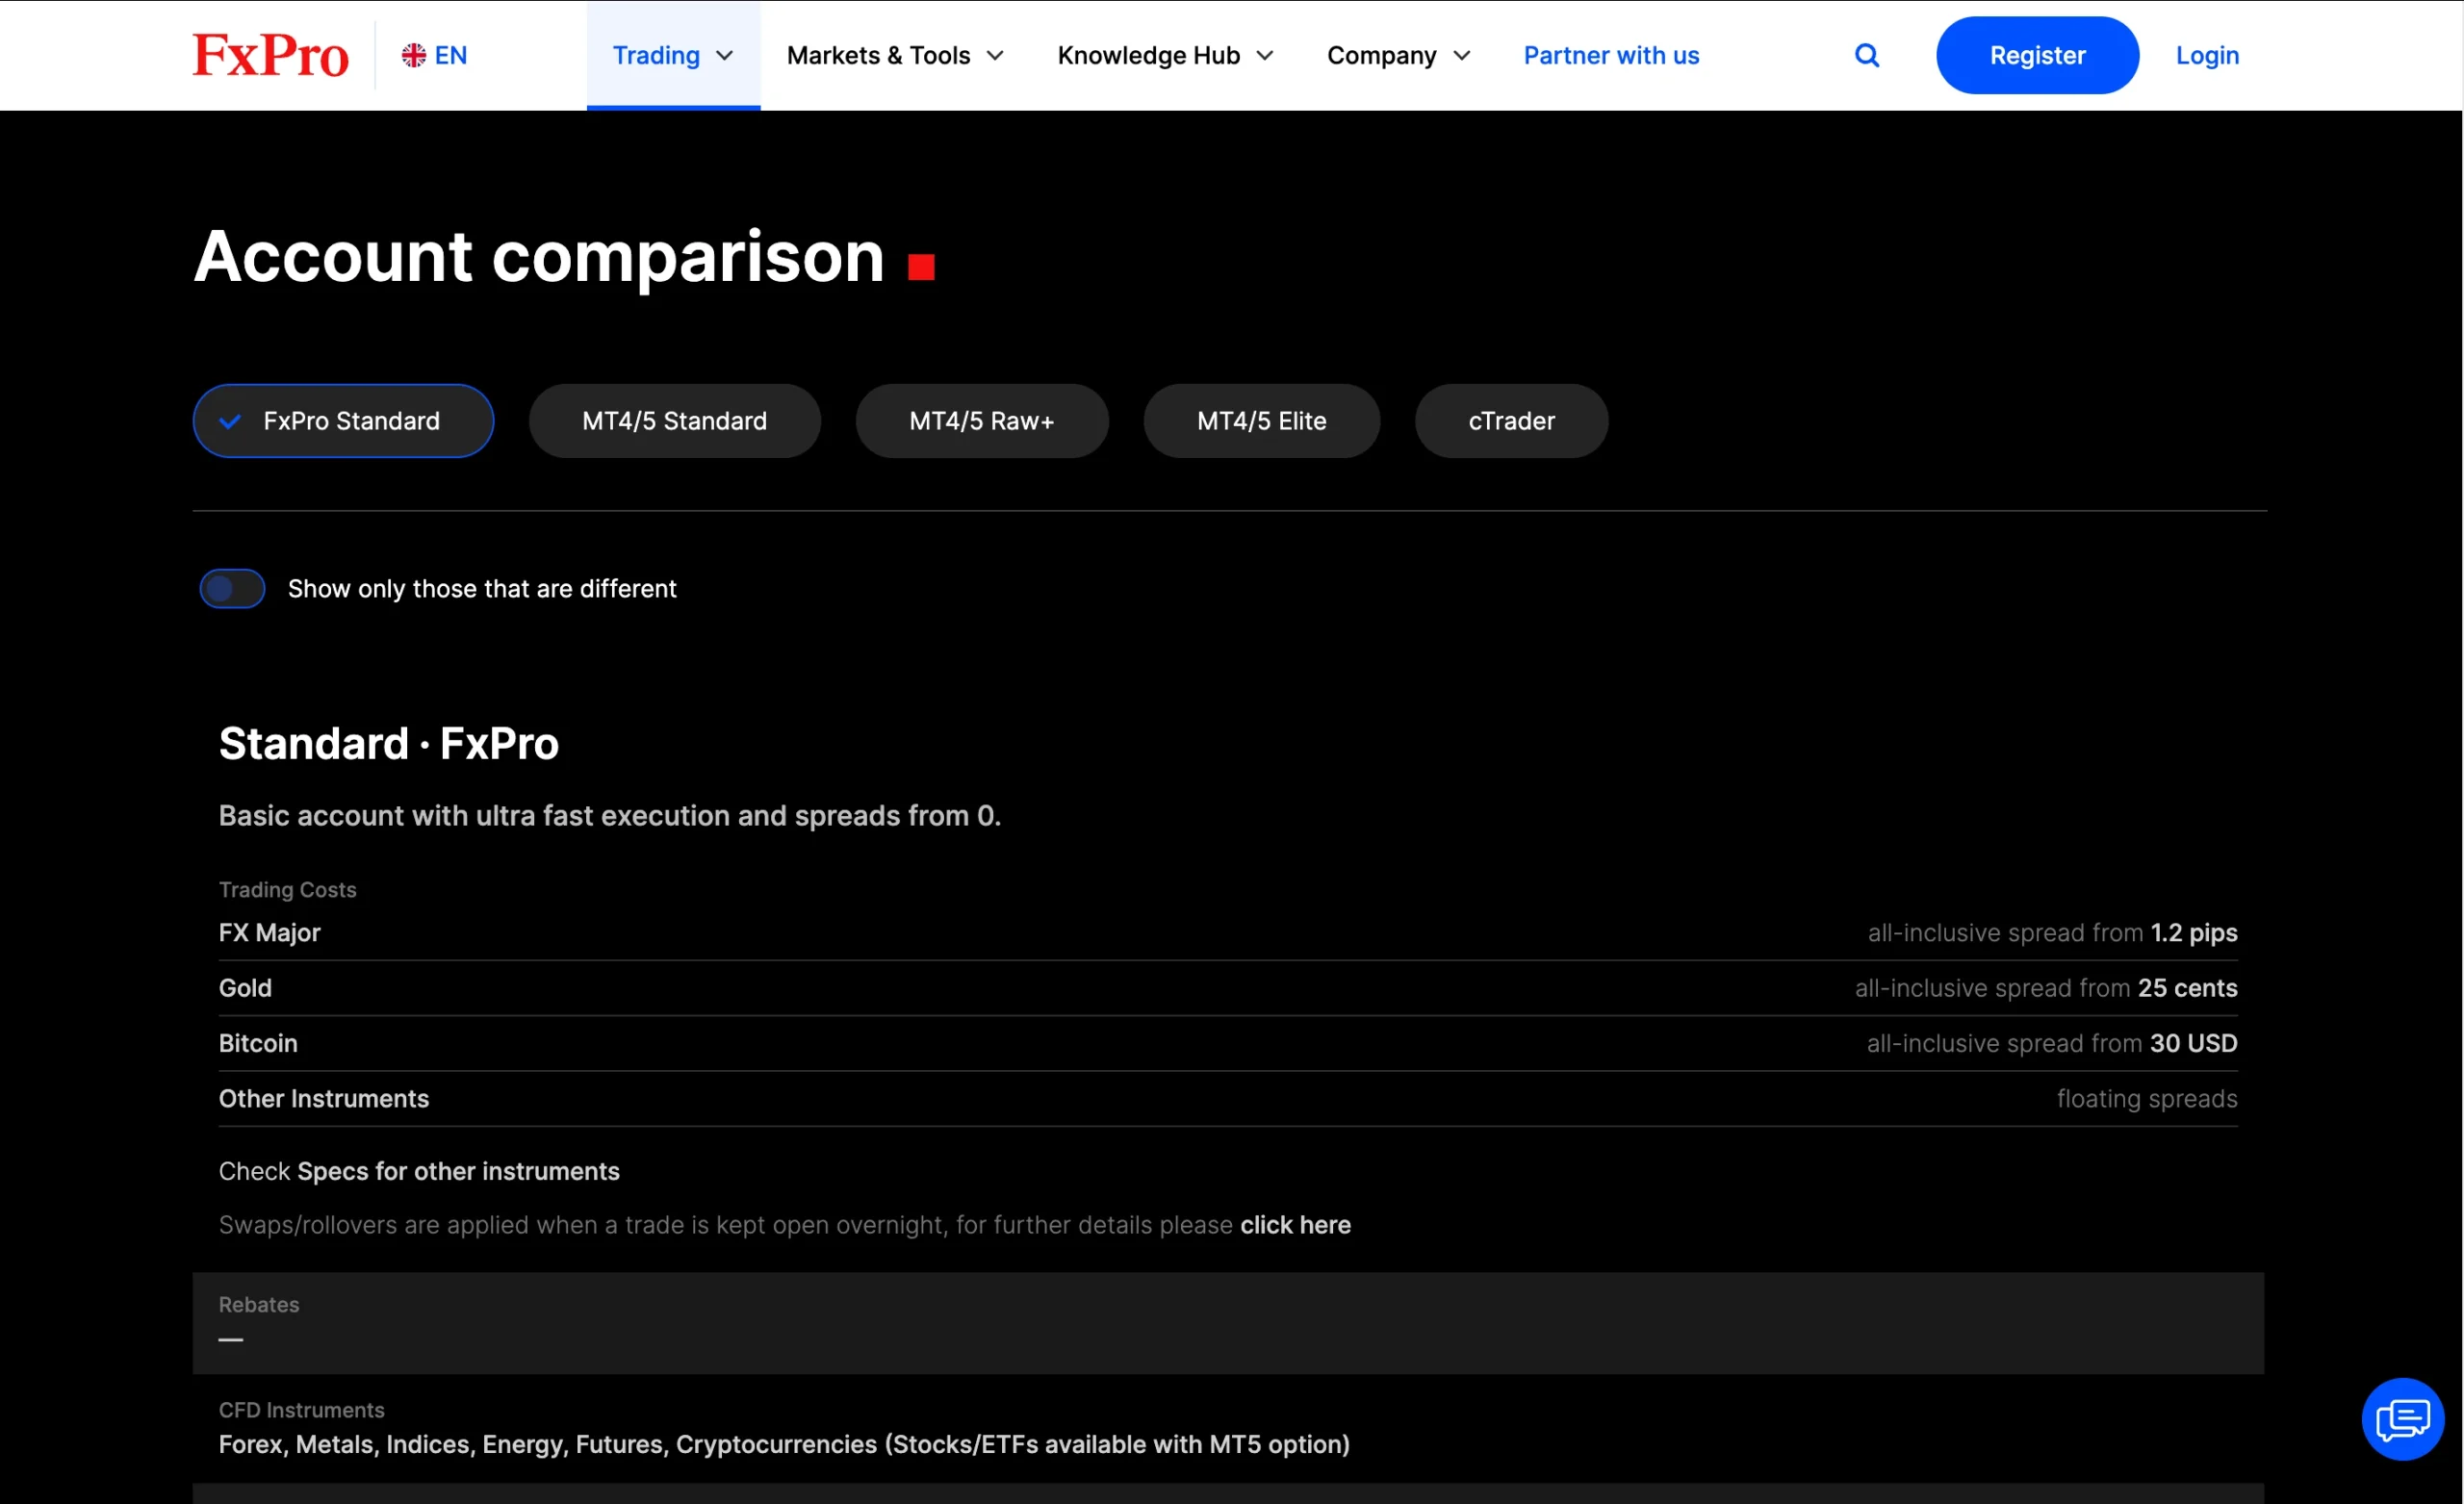This screenshot has width=2464, height=1504.
Task: Click the Register button
Action: [2036, 55]
